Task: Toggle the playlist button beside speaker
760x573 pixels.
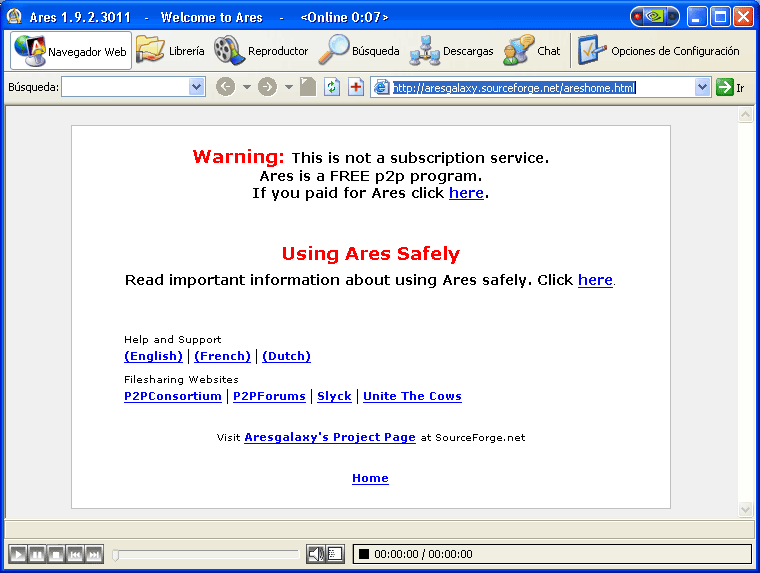Action: point(335,554)
